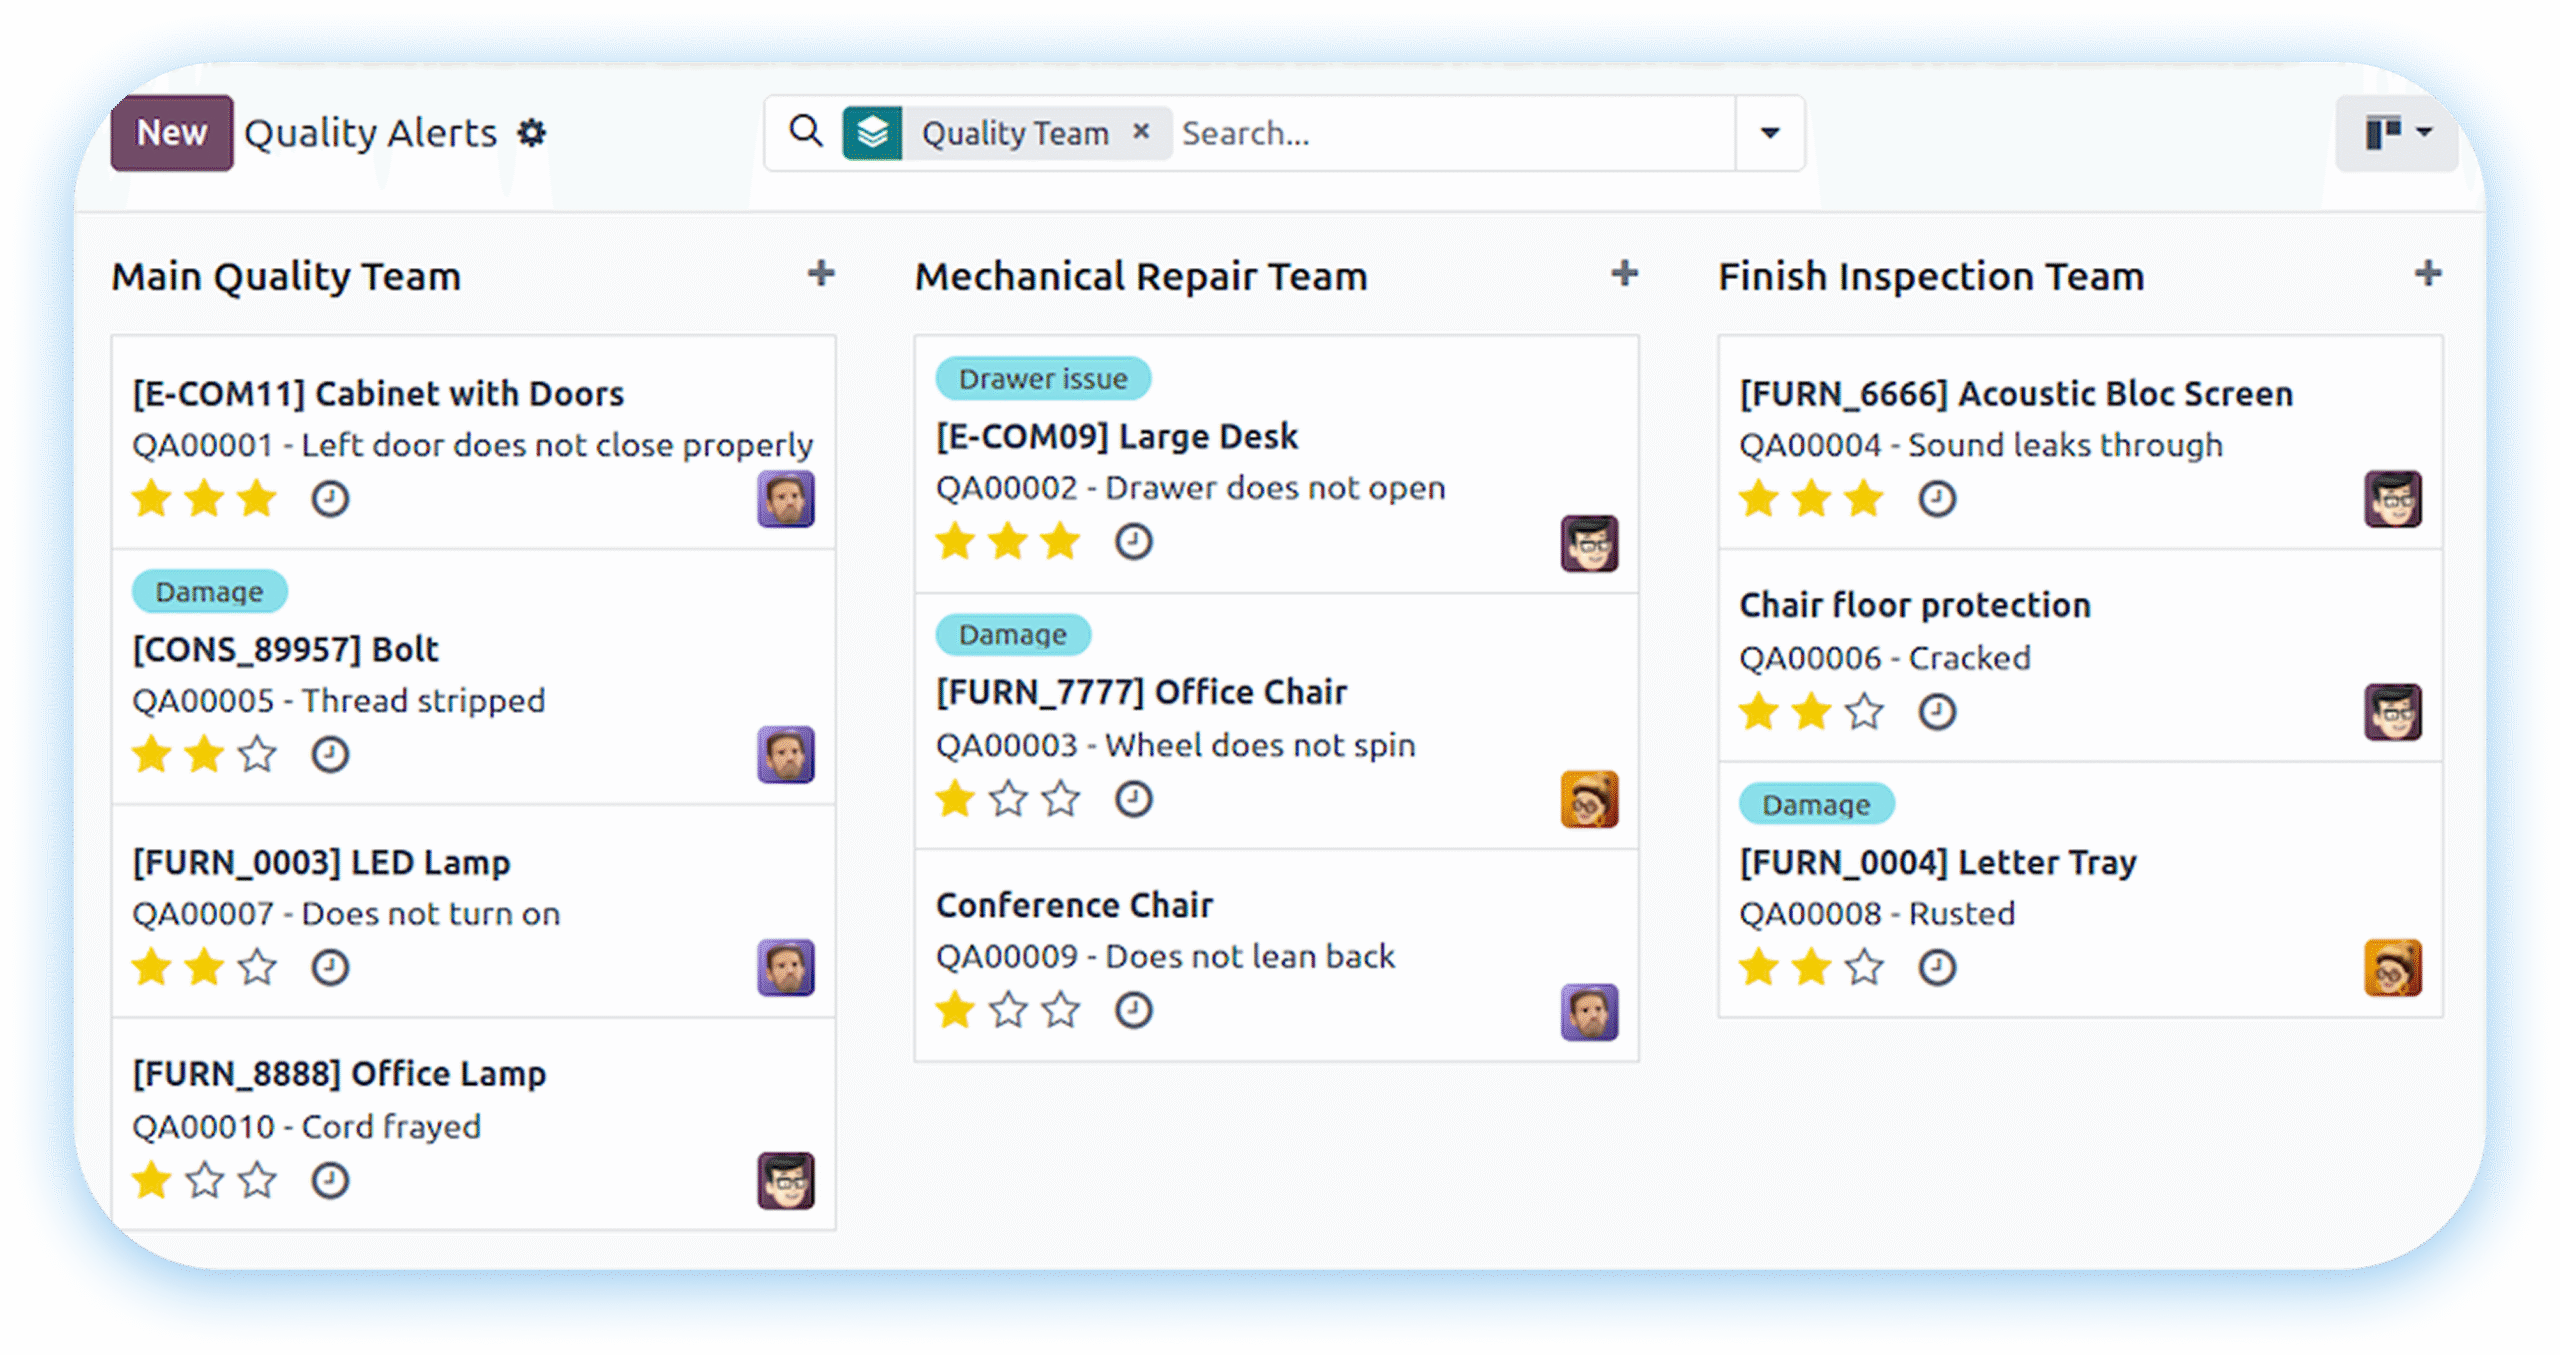Open the activity clock on the Large Desk card
The height and width of the screenshot is (1355, 2560).
point(1133,542)
